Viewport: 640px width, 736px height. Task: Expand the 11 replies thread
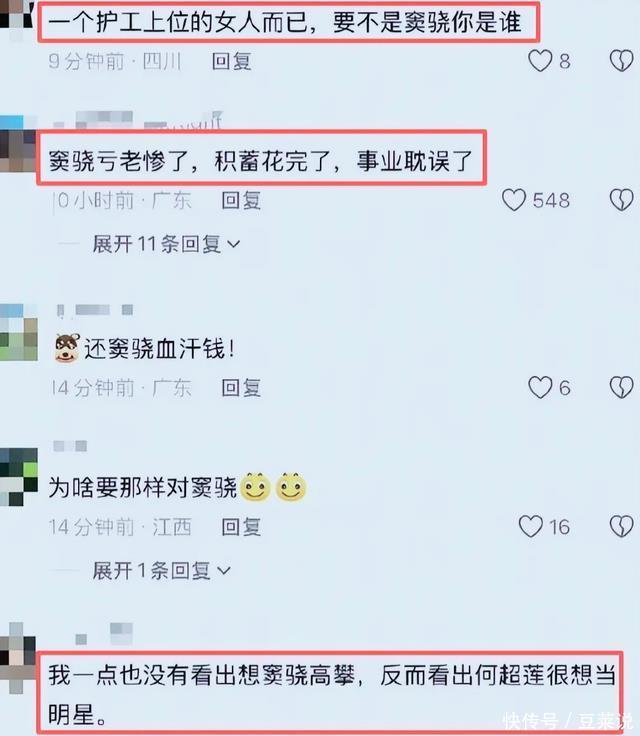point(166,244)
